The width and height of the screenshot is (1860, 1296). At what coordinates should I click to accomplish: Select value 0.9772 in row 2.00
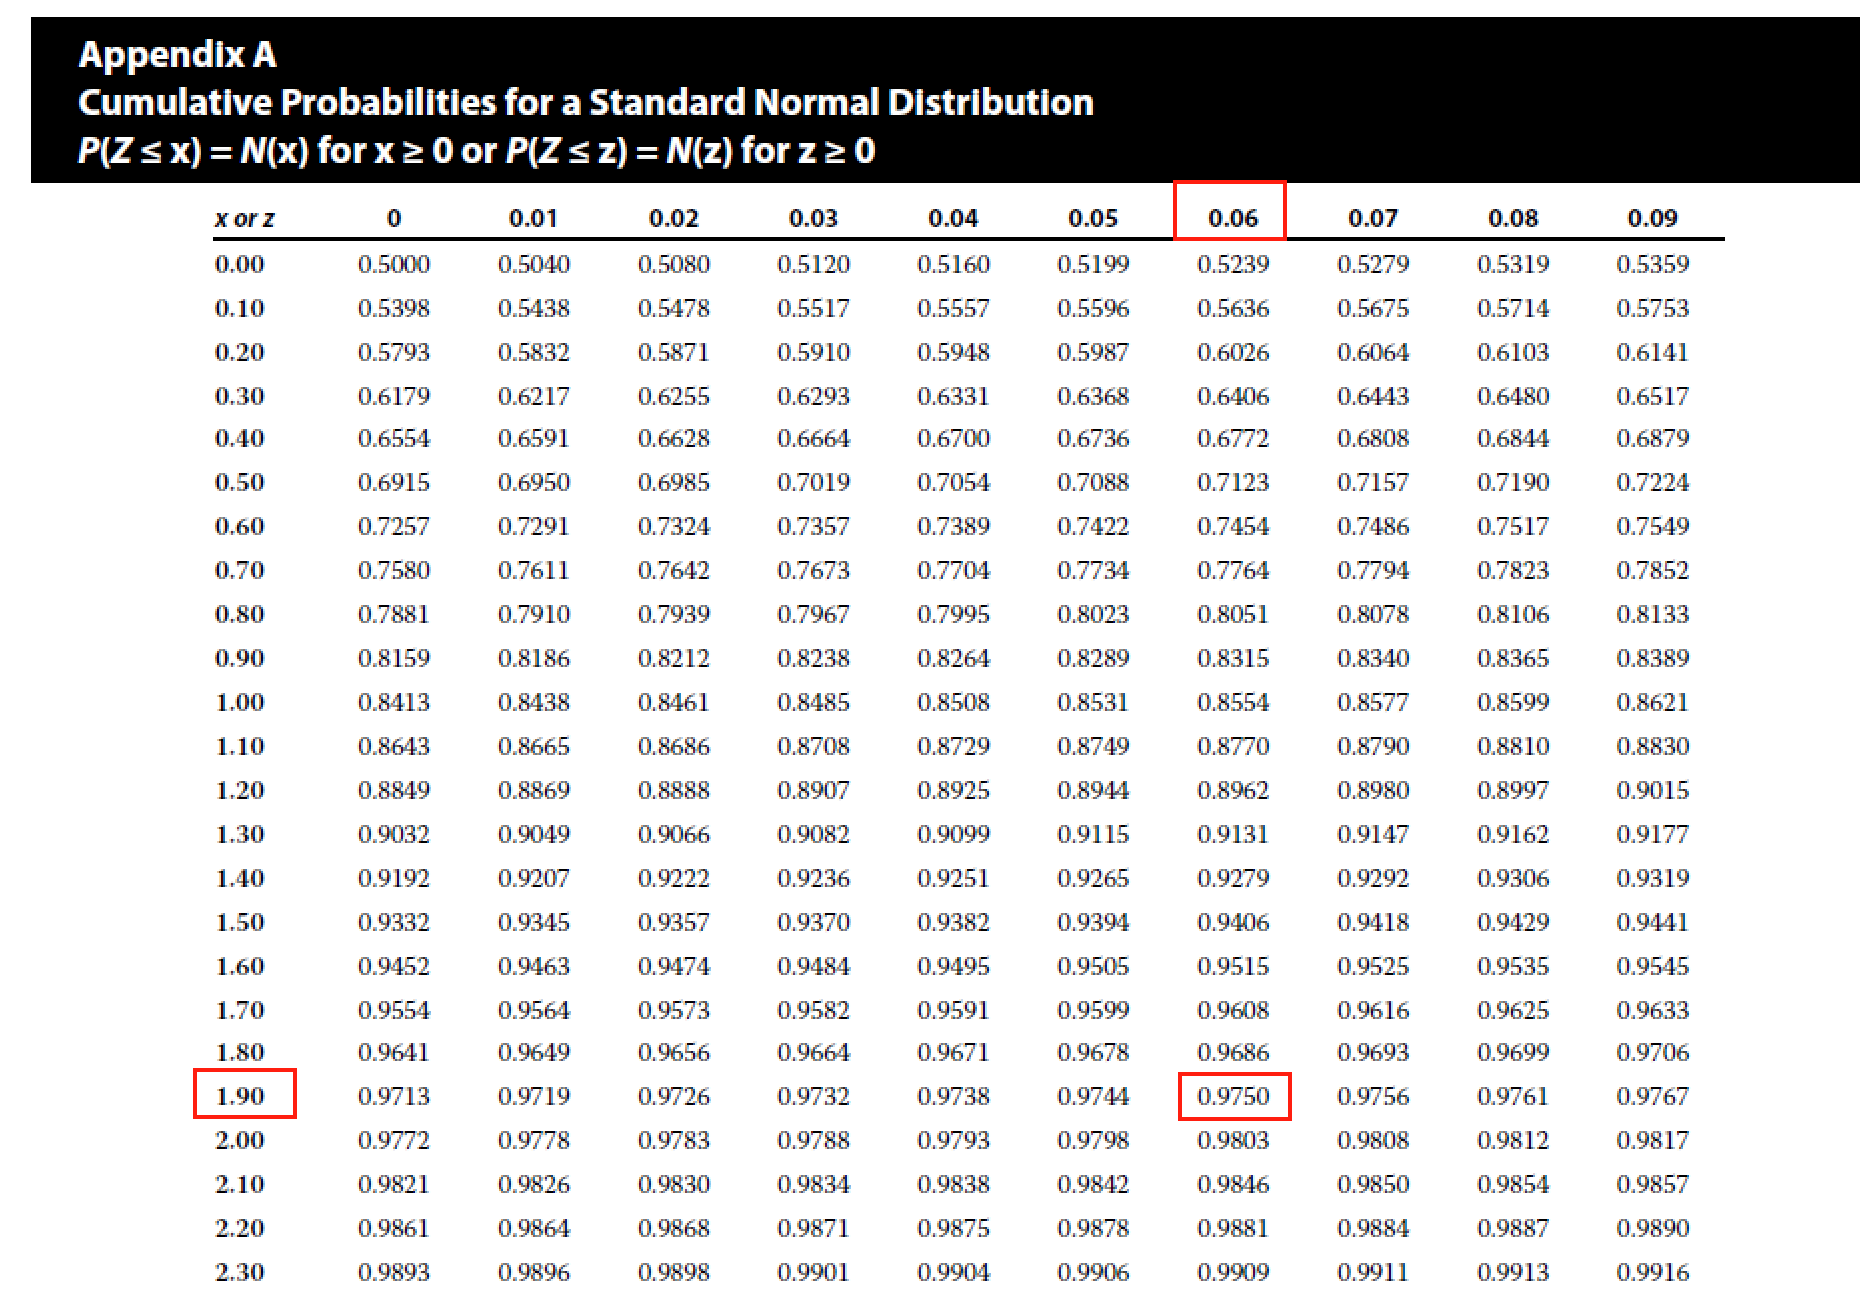click(x=394, y=1140)
